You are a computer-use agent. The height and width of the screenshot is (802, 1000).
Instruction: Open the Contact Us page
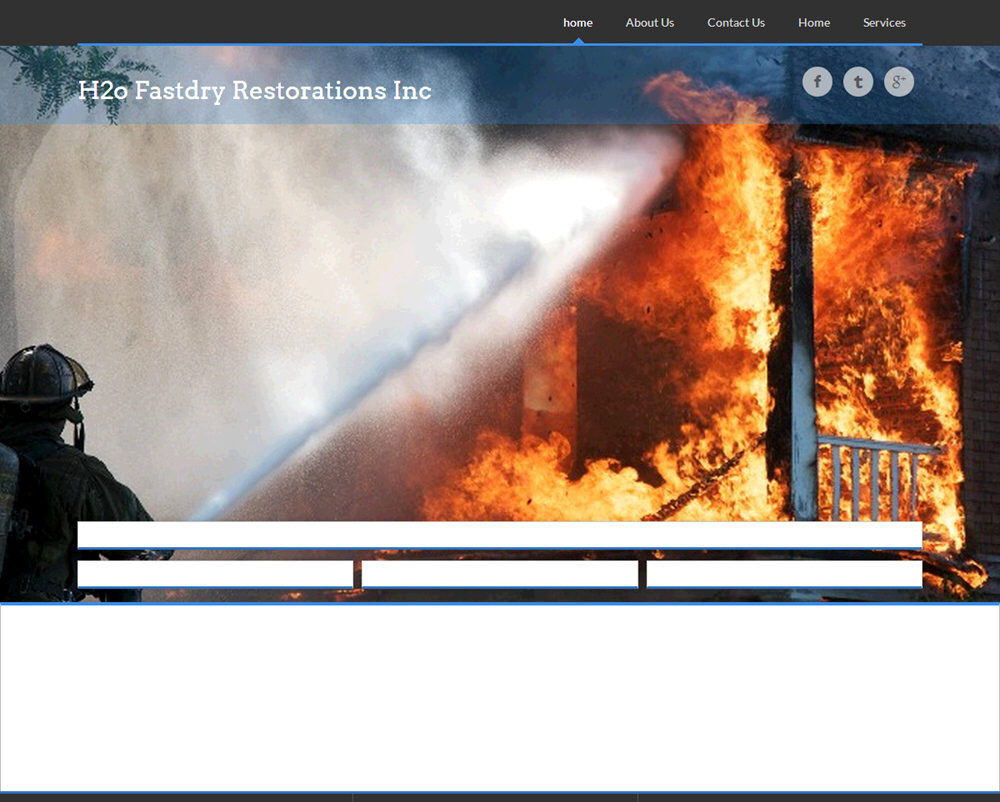[736, 23]
